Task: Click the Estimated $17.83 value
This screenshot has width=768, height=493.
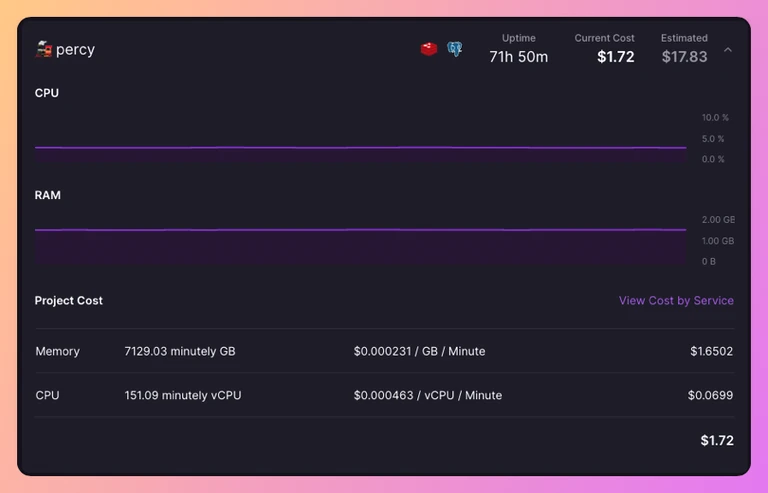Action: click(684, 57)
